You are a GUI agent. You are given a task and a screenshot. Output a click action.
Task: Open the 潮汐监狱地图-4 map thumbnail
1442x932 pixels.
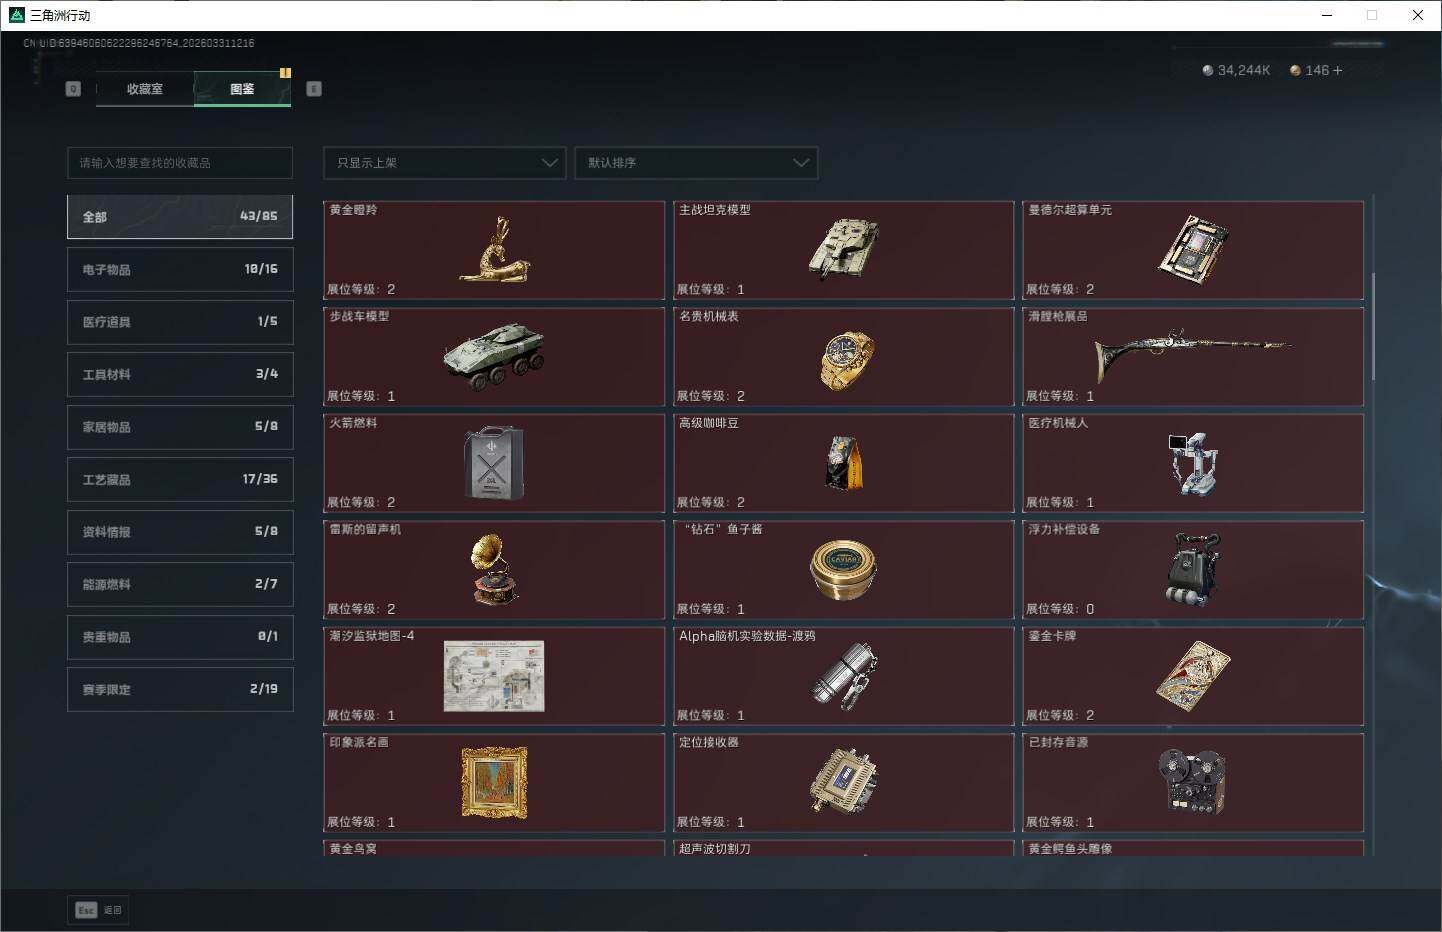pos(494,676)
